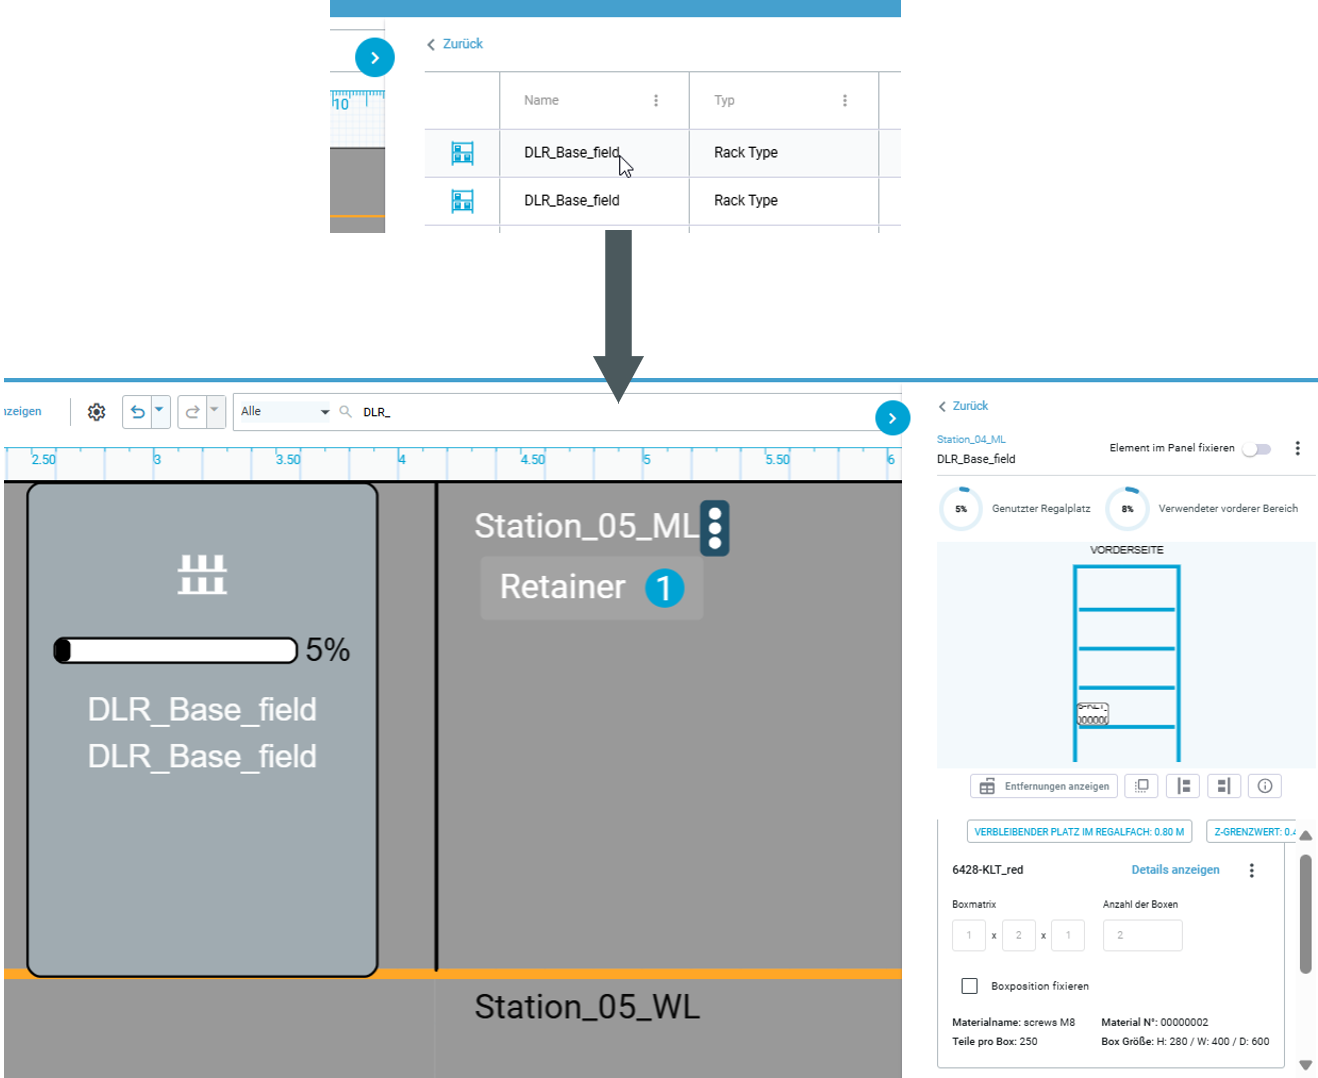Open settings with the gear icon
The image size is (1318, 1078).
click(x=96, y=412)
